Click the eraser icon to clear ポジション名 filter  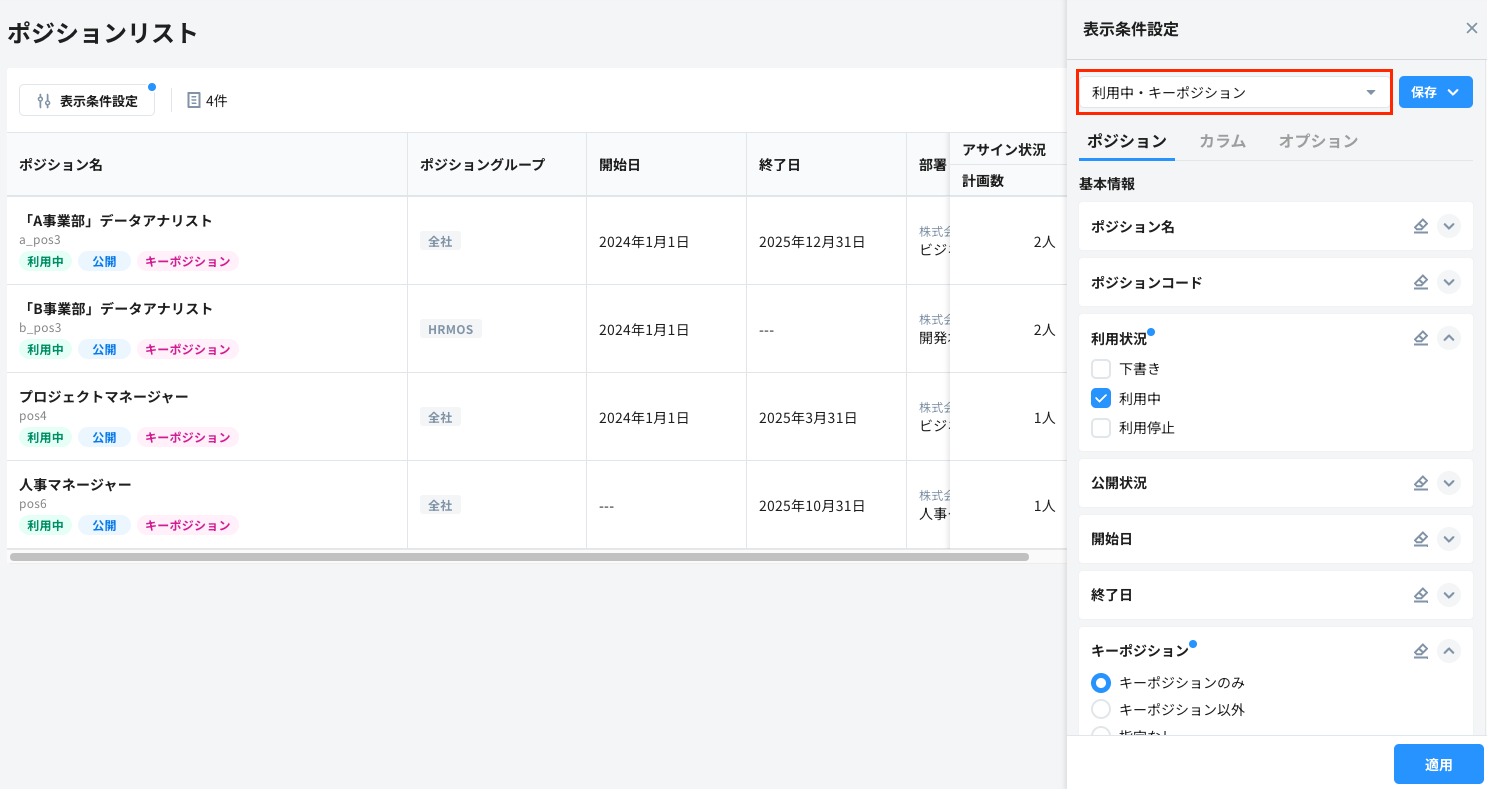pyautogui.click(x=1421, y=226)
